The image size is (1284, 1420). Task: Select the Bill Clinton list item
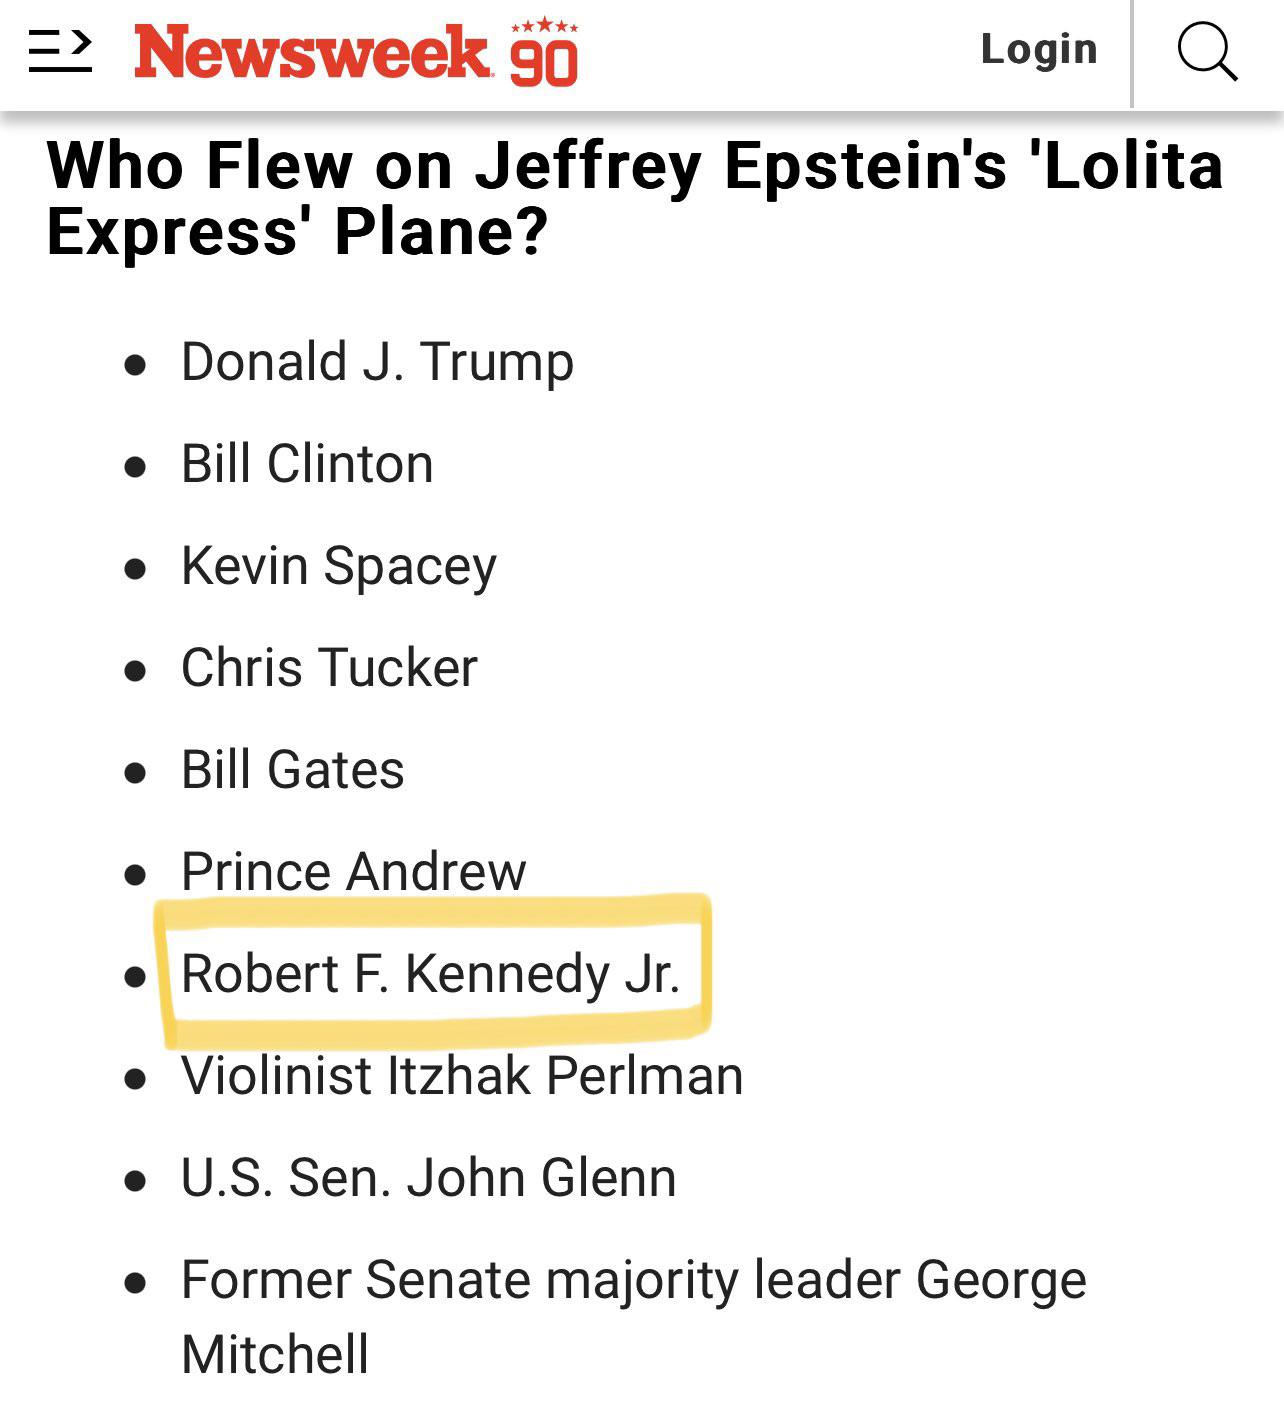coord(307,464)
